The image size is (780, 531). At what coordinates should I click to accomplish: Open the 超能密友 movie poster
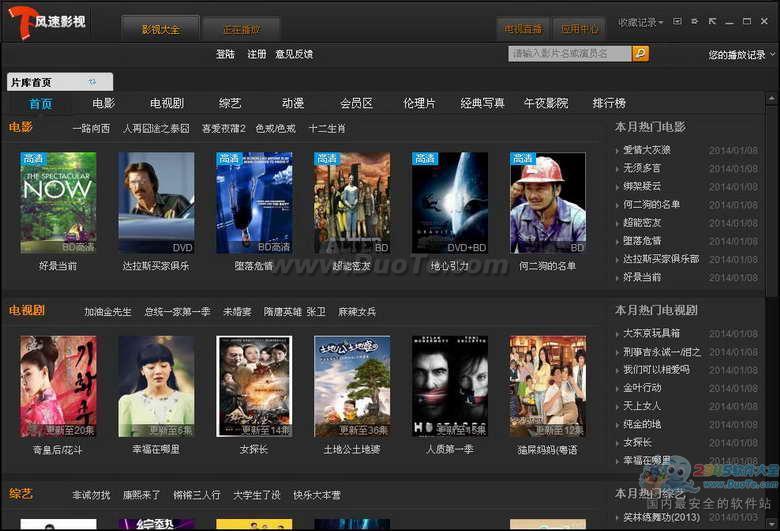click(x=352, y=203)
